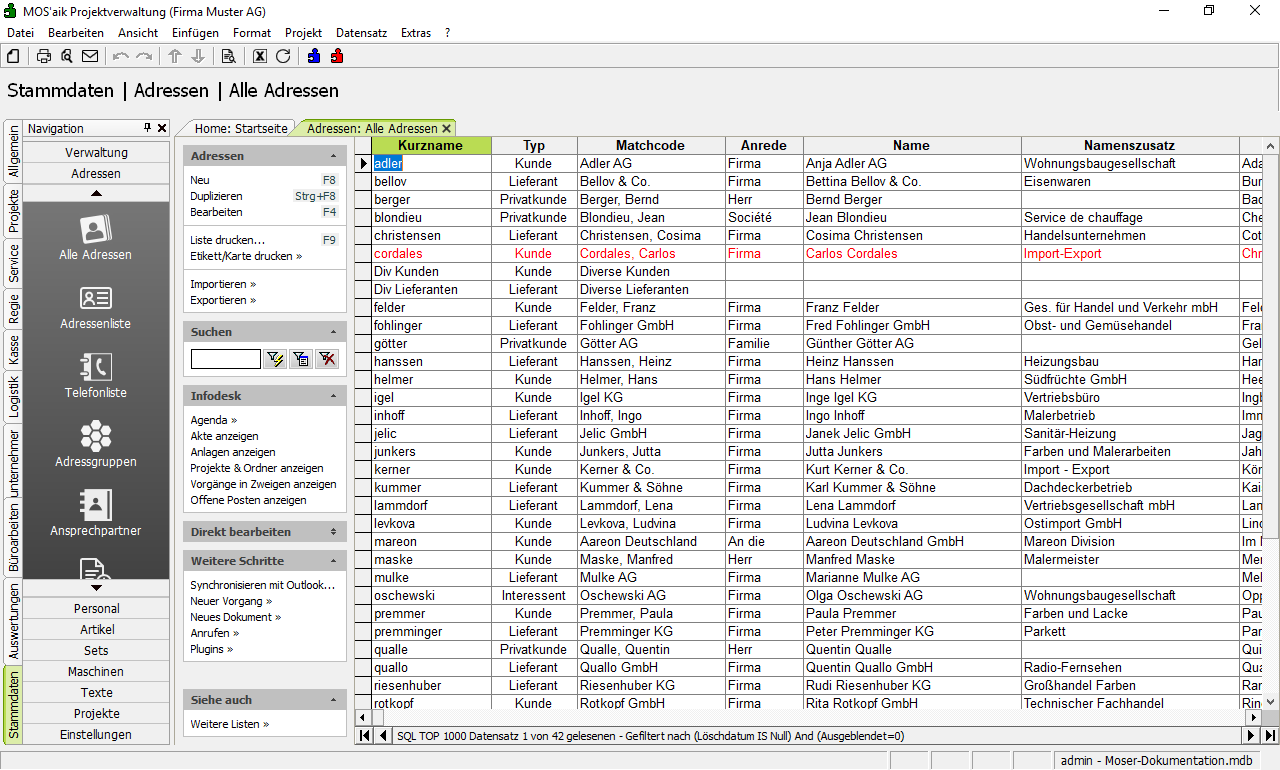Screen dimensions: 1280x770
Task: Open the Datensatz menu
Action: [x=361, y=33]
